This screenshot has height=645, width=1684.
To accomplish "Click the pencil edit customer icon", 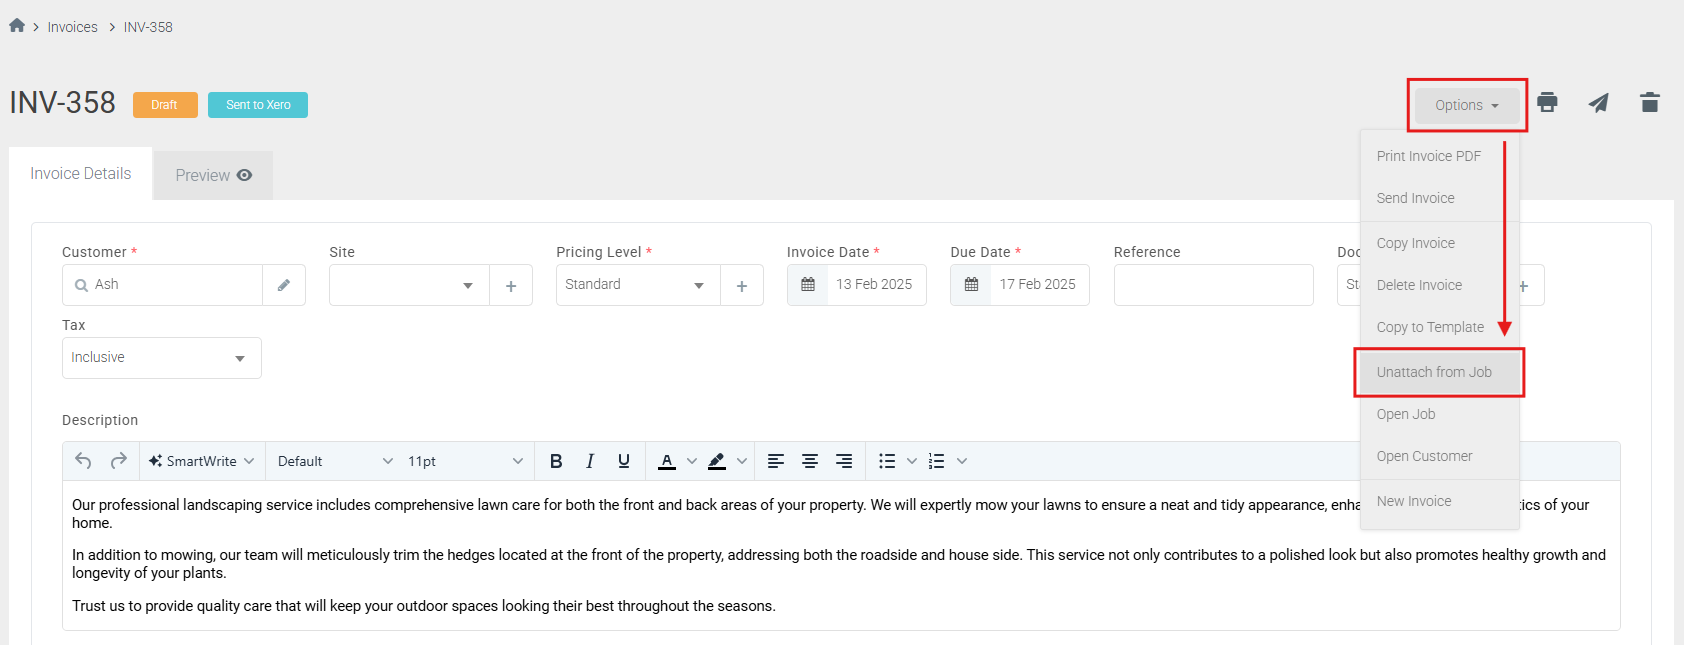I will click(284, 285).
